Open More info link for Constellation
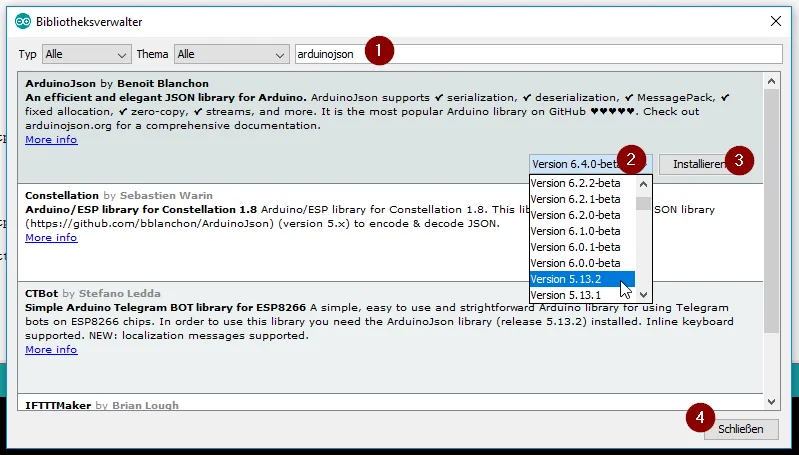799x455 pixels. [x=51, y=238]
